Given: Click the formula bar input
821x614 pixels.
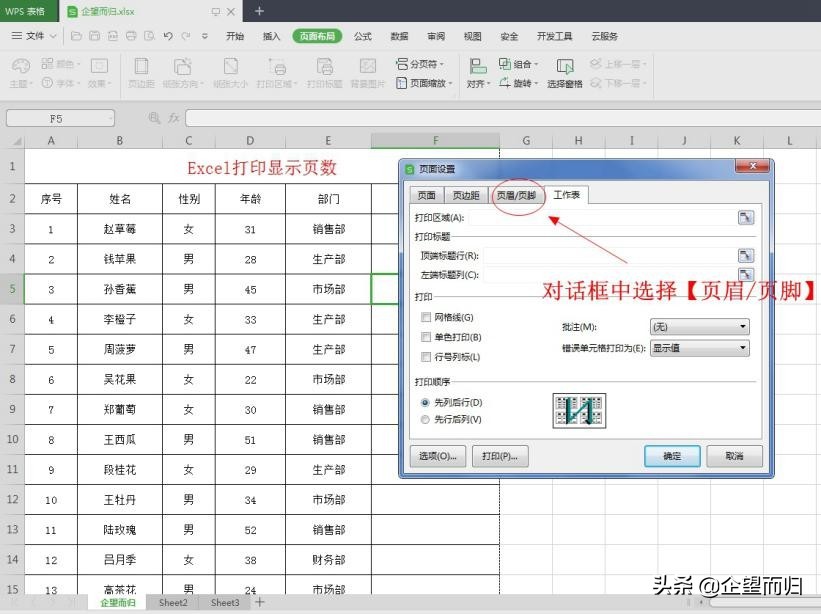Looking at the screenshot, I should click(x=503, y=118).
